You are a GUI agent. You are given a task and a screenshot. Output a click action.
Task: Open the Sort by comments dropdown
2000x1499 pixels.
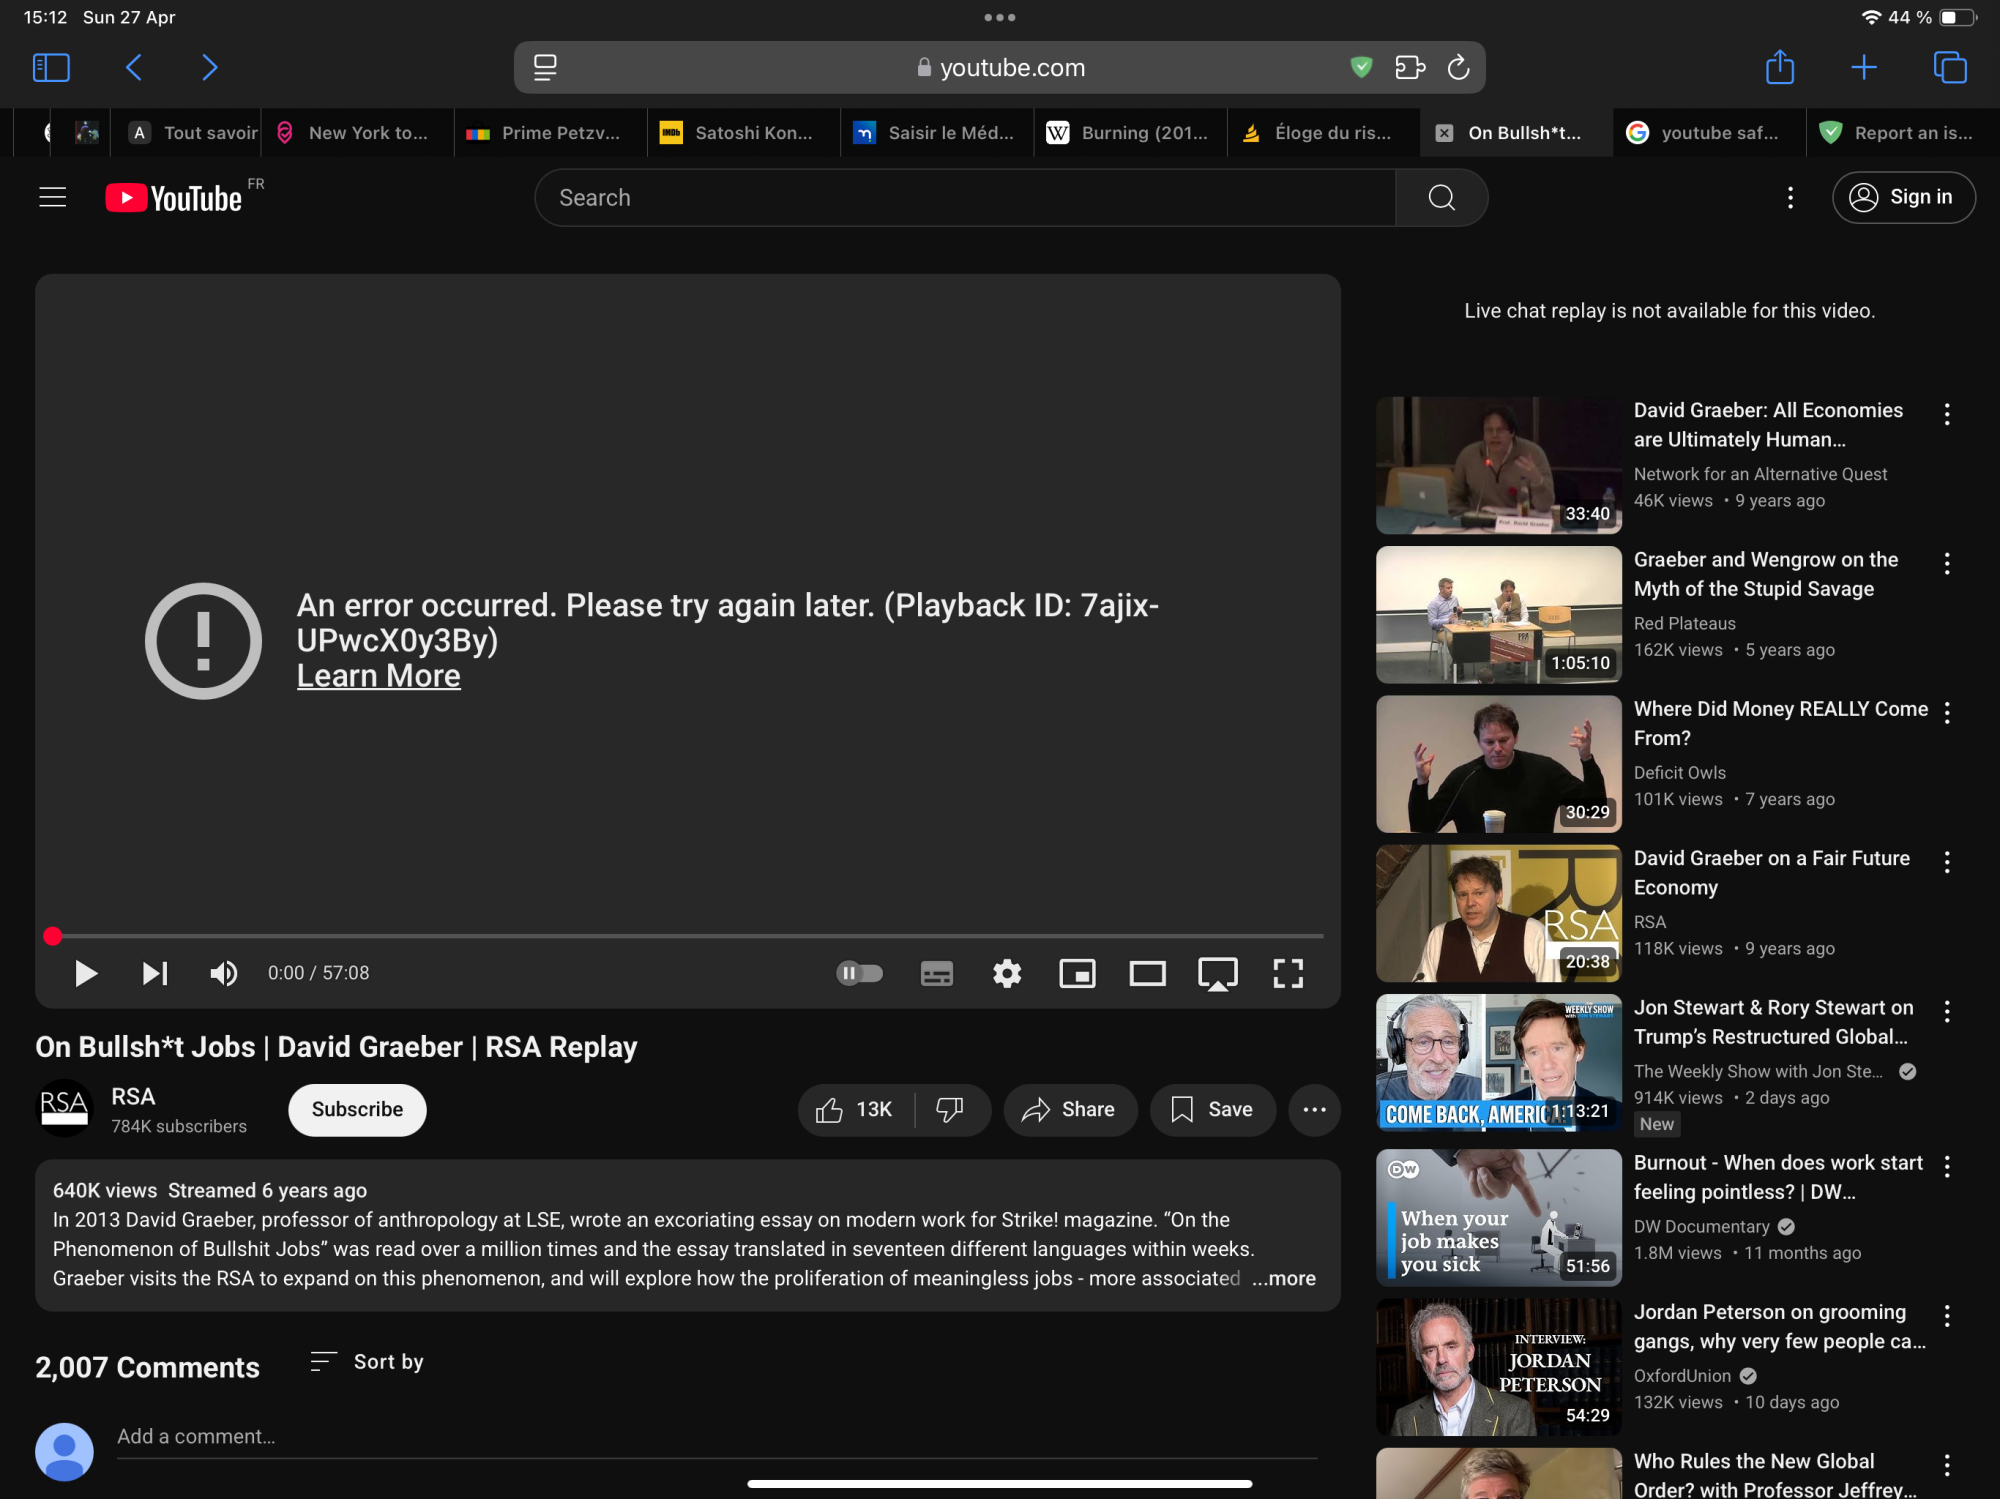pyautogui.click(x=366, y=1361)
